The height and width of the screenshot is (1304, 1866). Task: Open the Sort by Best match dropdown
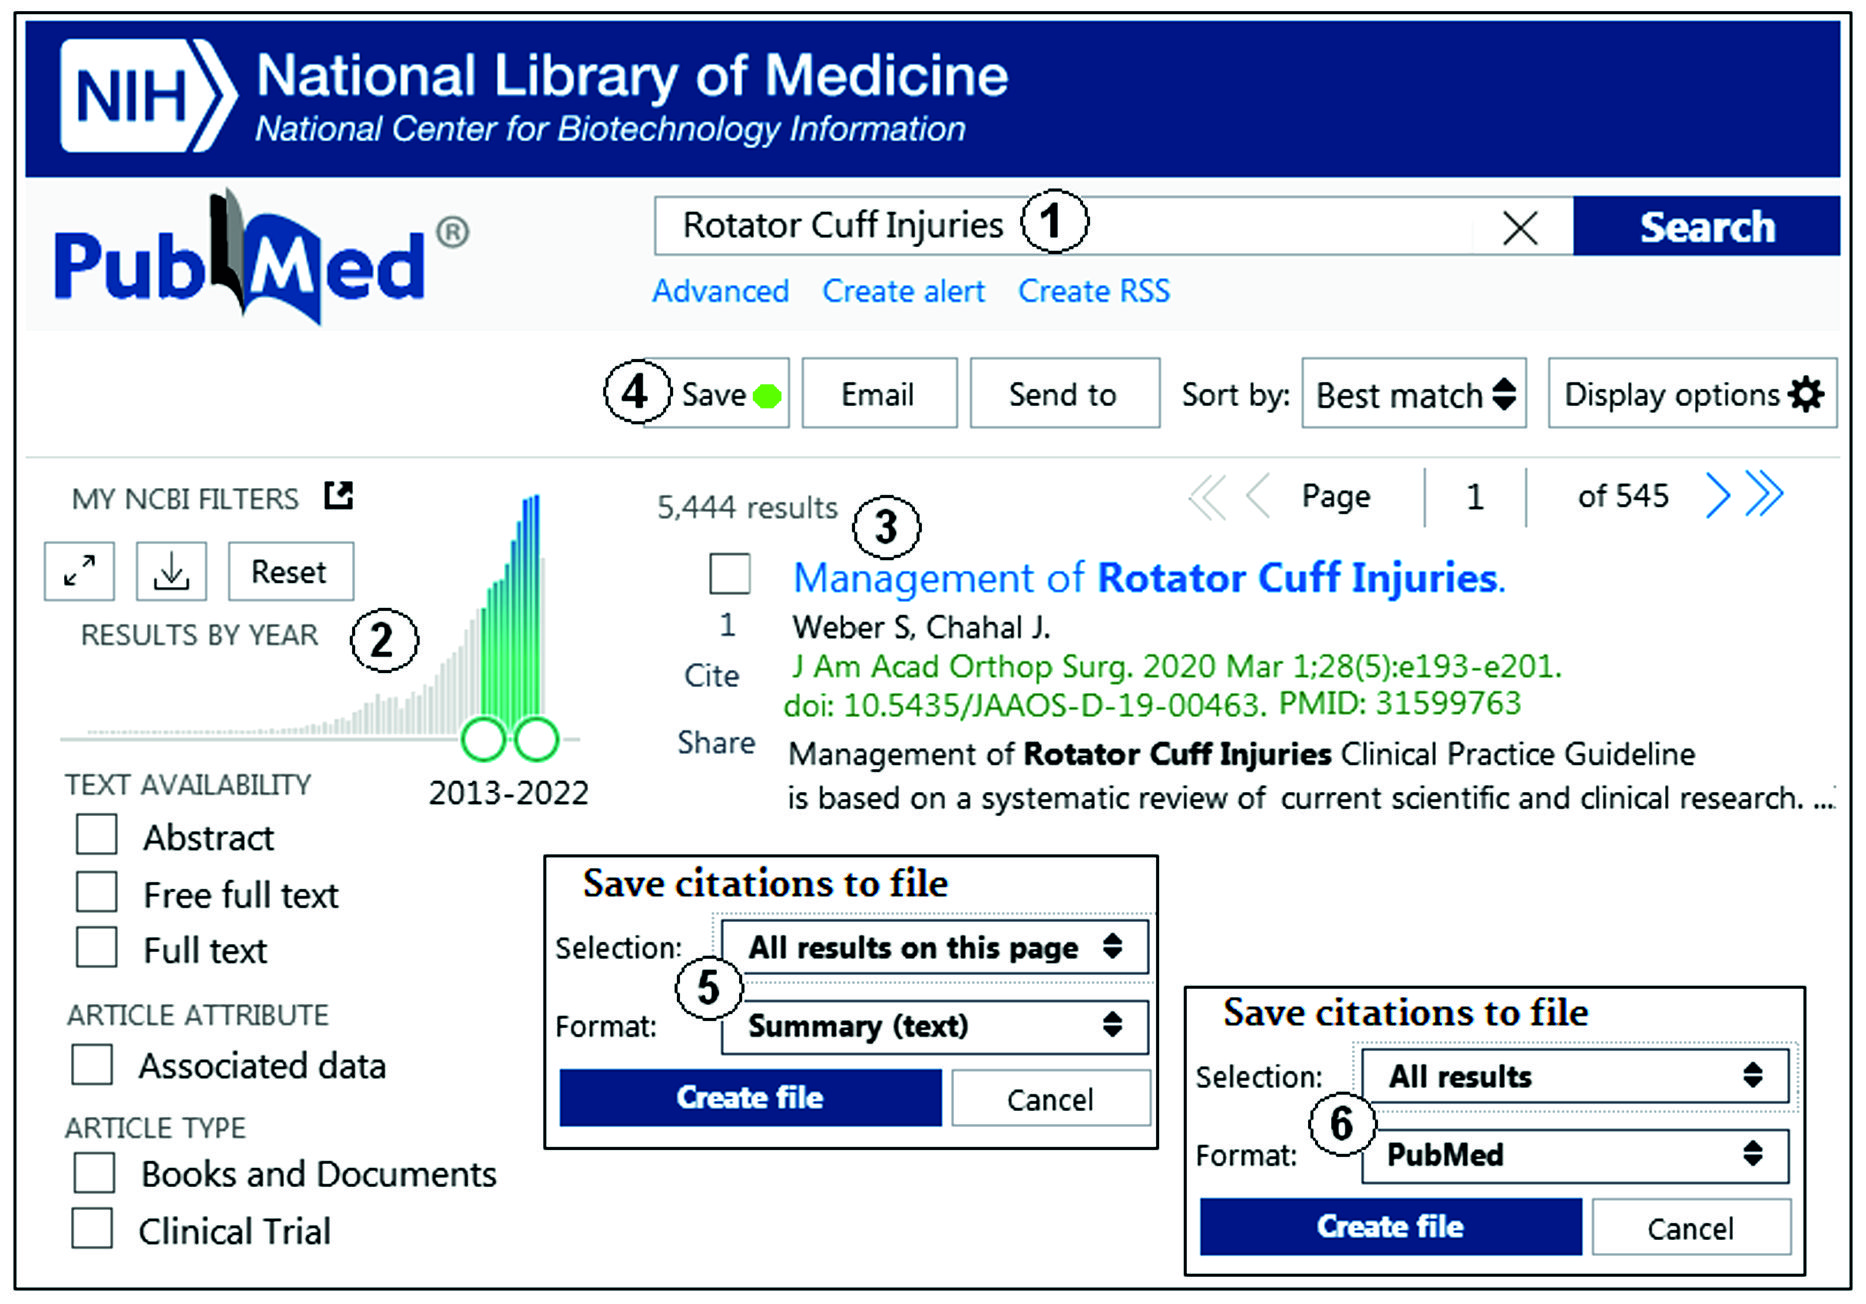point(1413,394)
